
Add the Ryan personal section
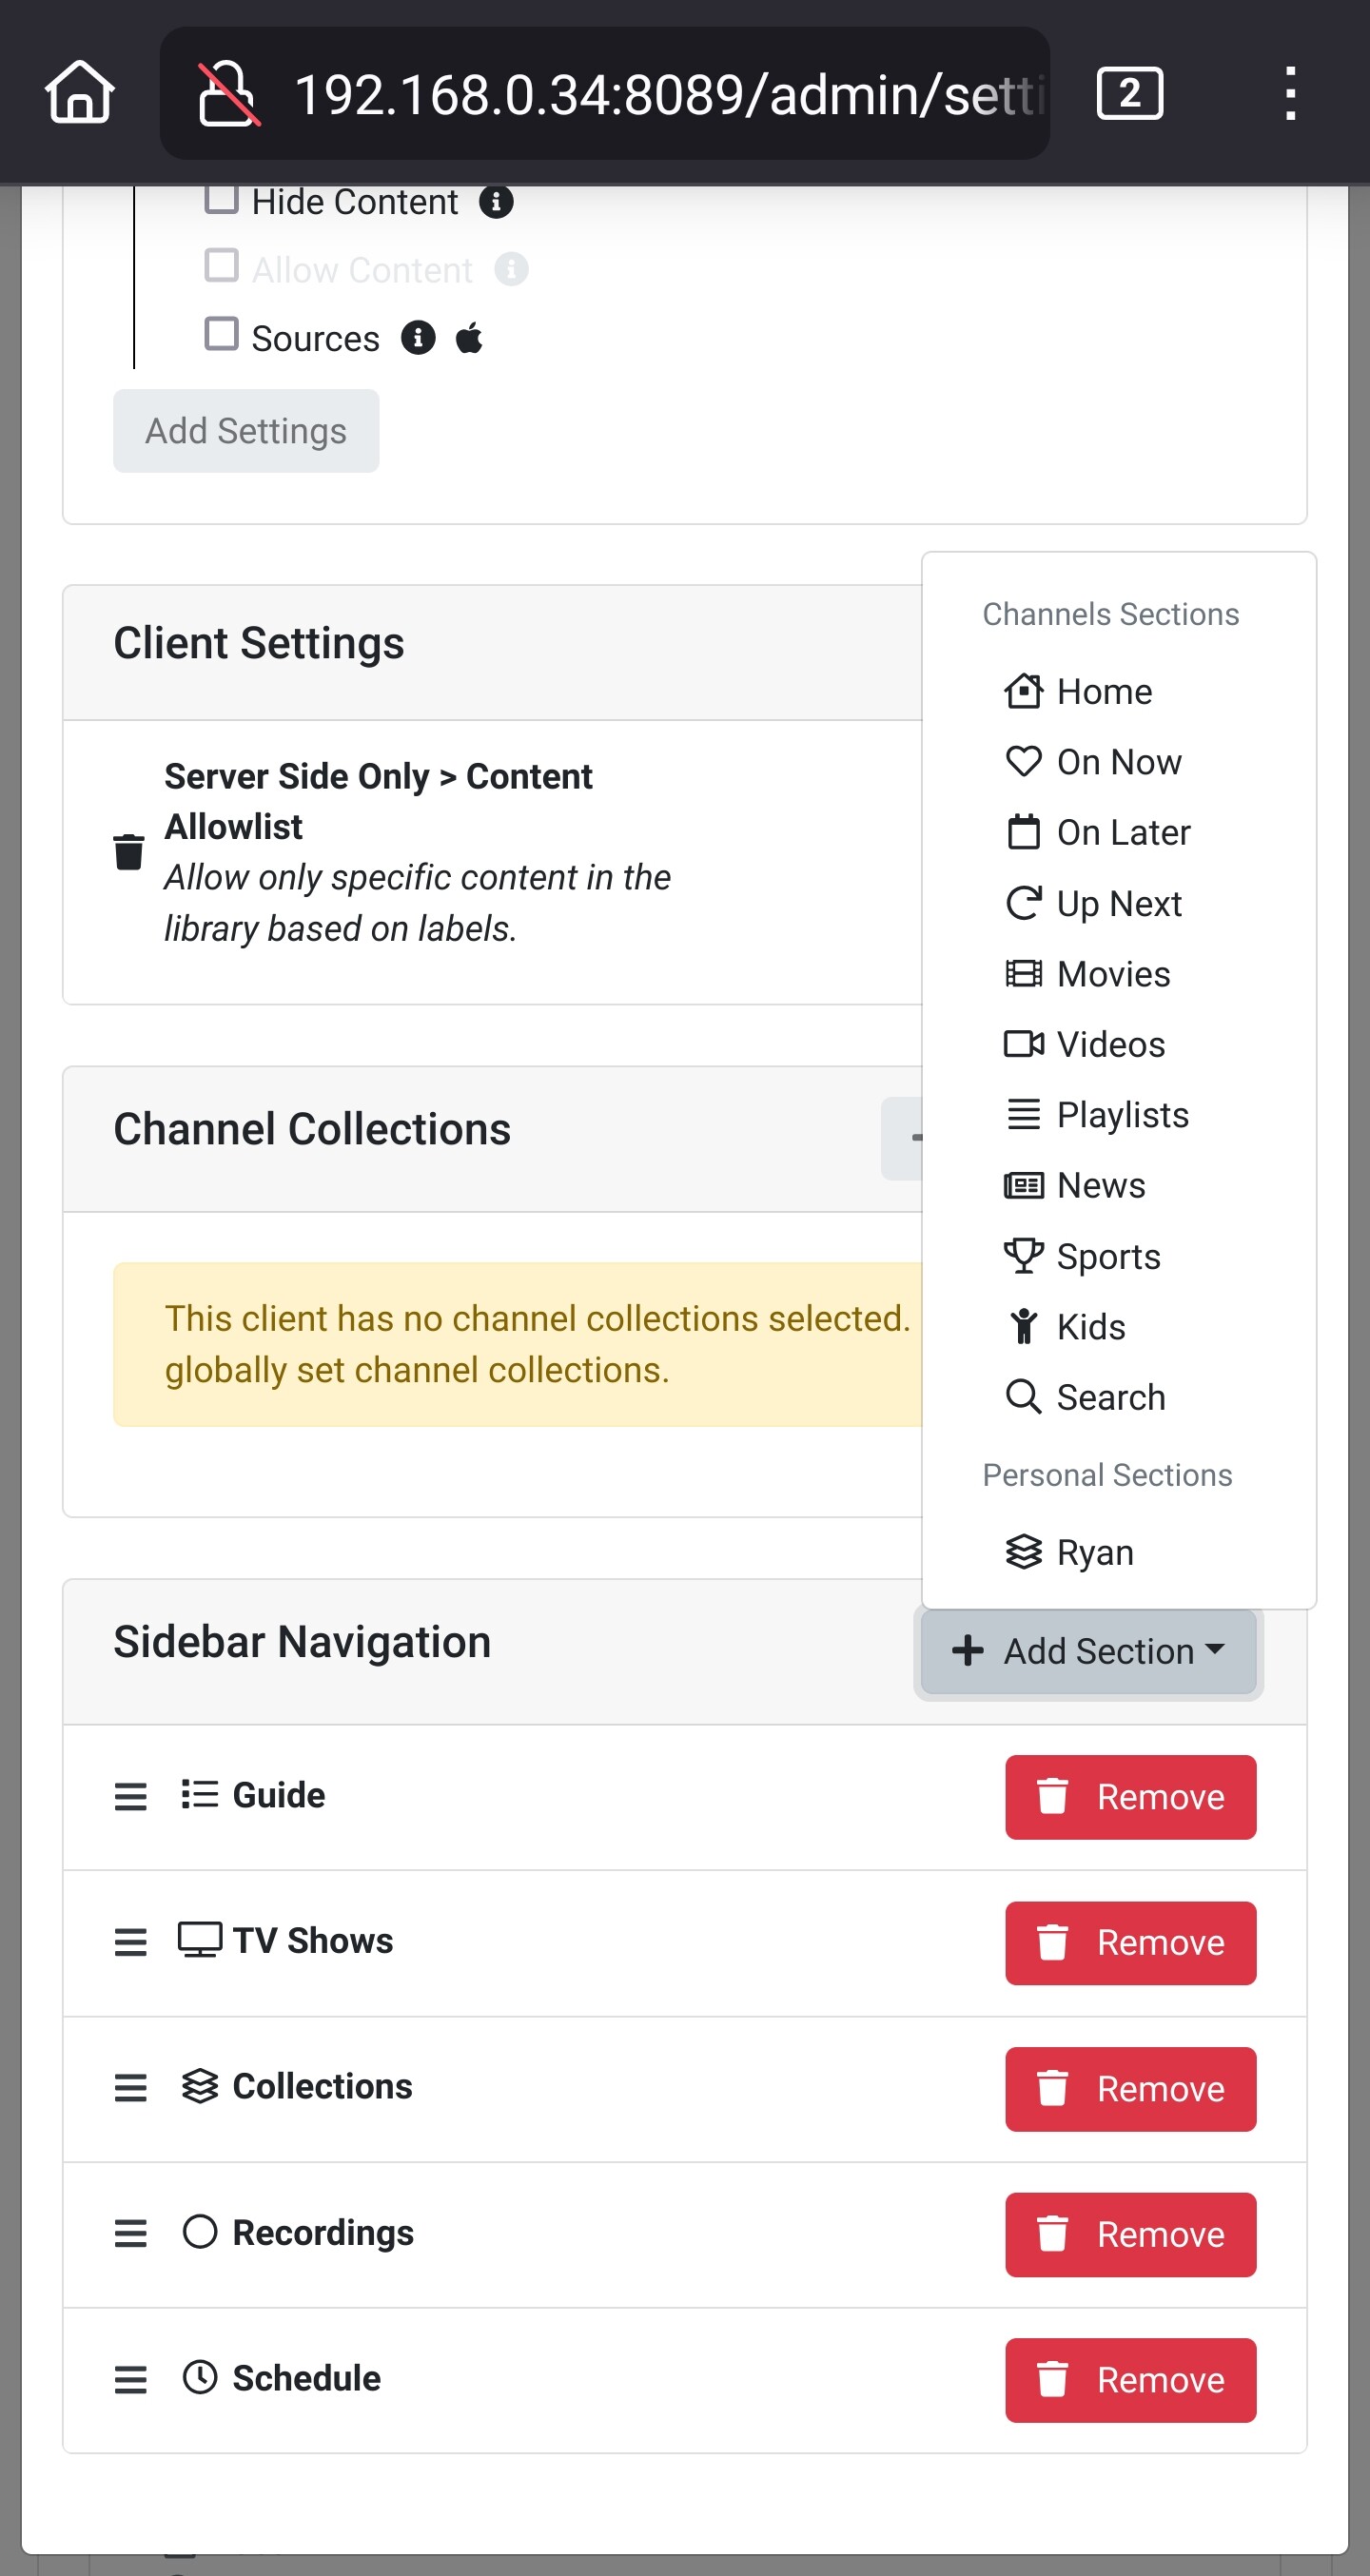(x=1094, y=1552)
